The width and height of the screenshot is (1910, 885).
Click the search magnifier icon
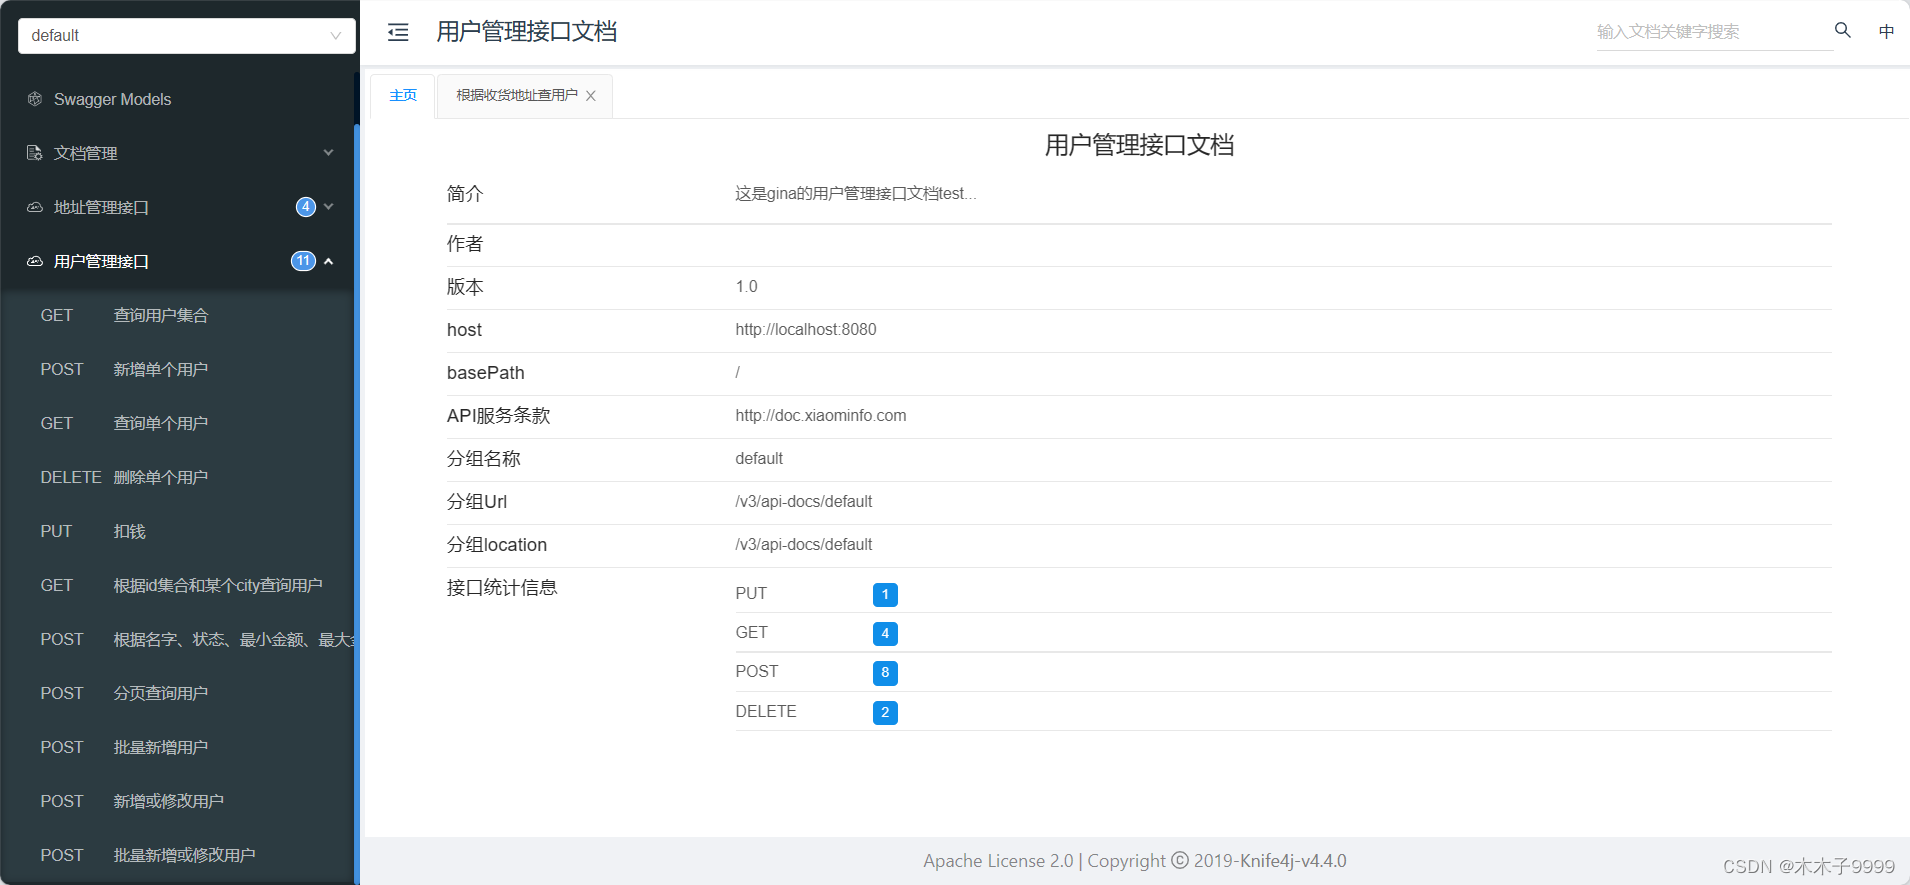(1843, 30)
